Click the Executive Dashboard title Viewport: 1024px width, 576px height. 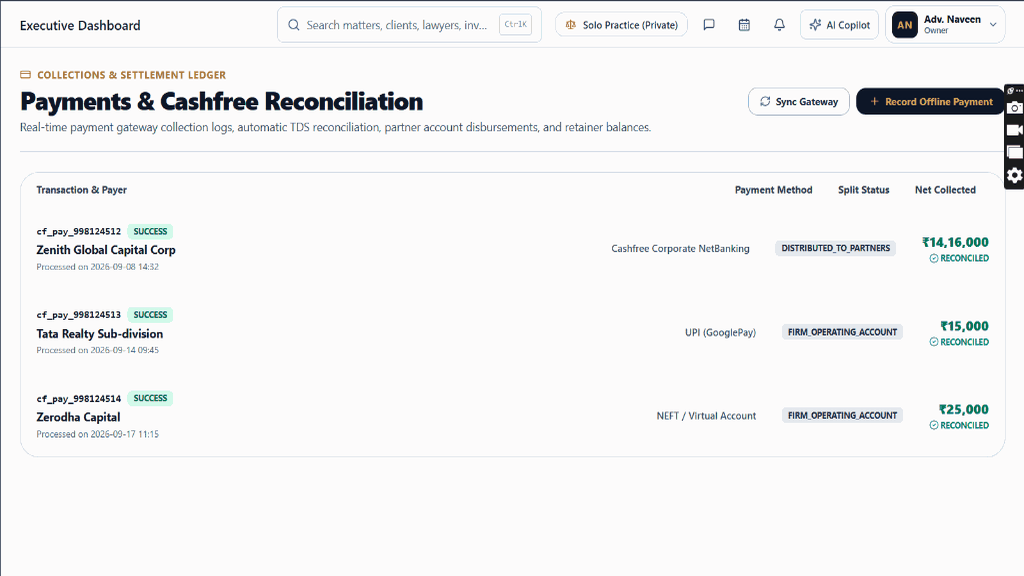80,25
